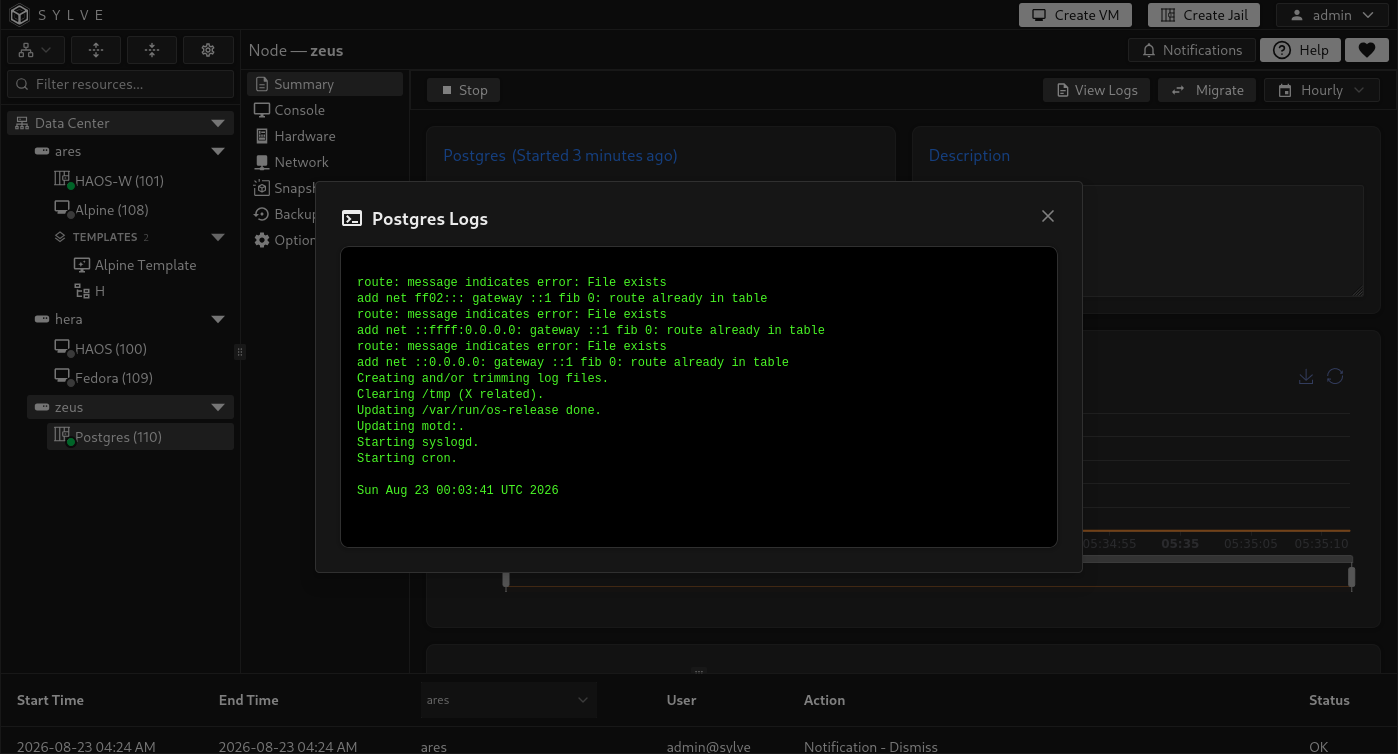This screenshot has height=754, width=1398.
Task: Stop the Postgres jail
Action: point(463,90)
